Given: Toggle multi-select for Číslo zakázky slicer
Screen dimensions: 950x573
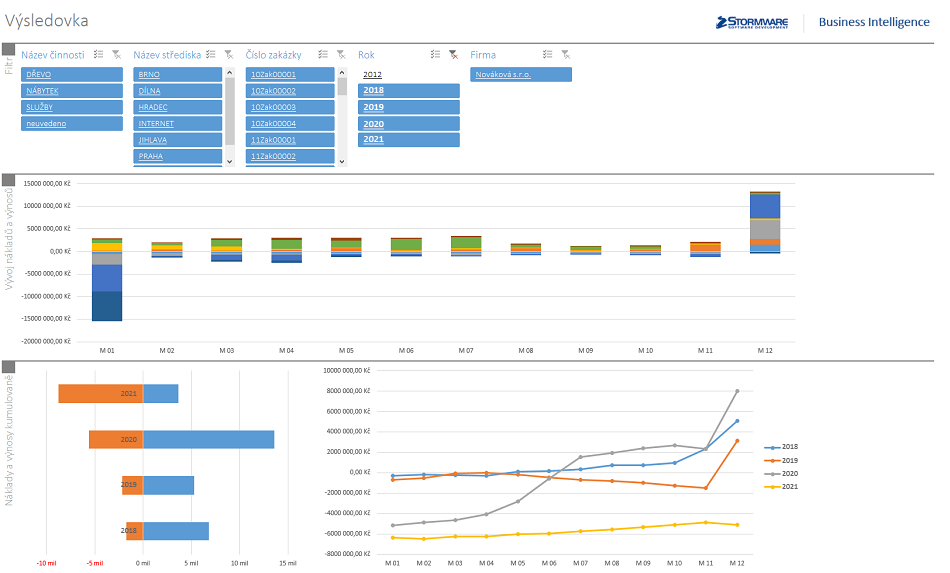Looking at the screenshot, I should click(323, 55).
